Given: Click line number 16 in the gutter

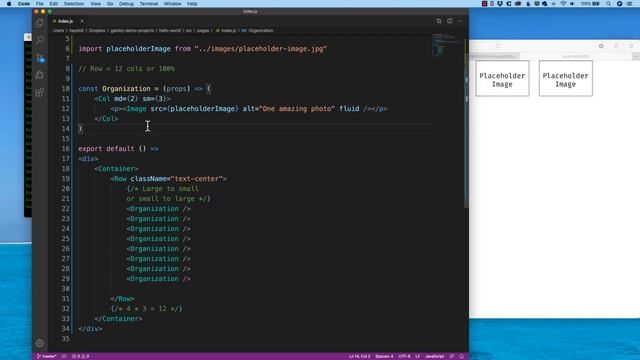Looking at the screenshot, I should coord(66,149).
